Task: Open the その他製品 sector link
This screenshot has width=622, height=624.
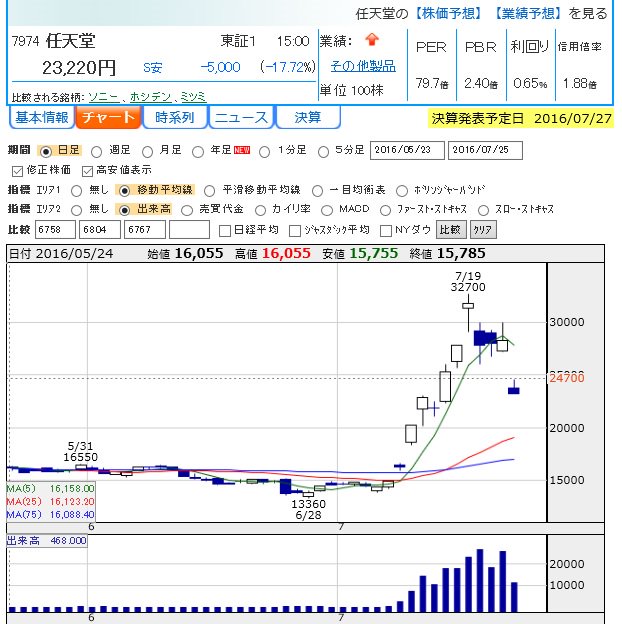Action: coord(363,66)
